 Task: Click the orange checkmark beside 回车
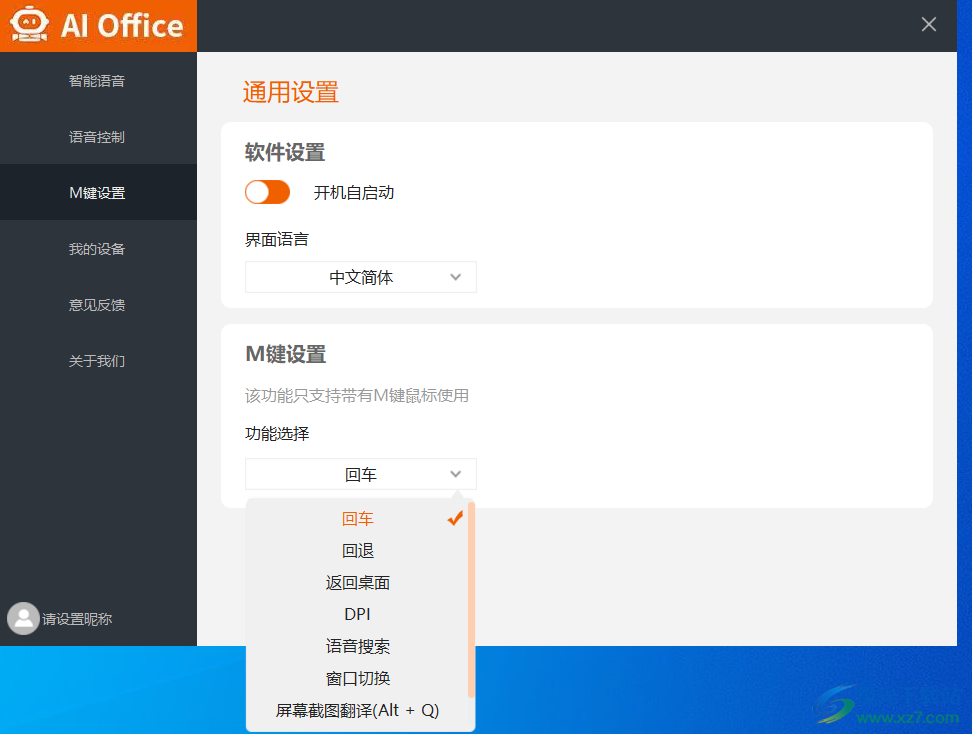tap(455, 518)
